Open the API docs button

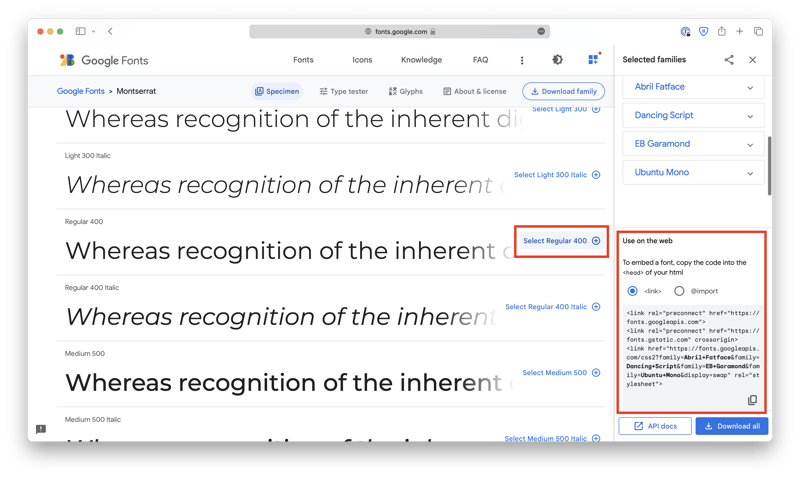[655, 426]
